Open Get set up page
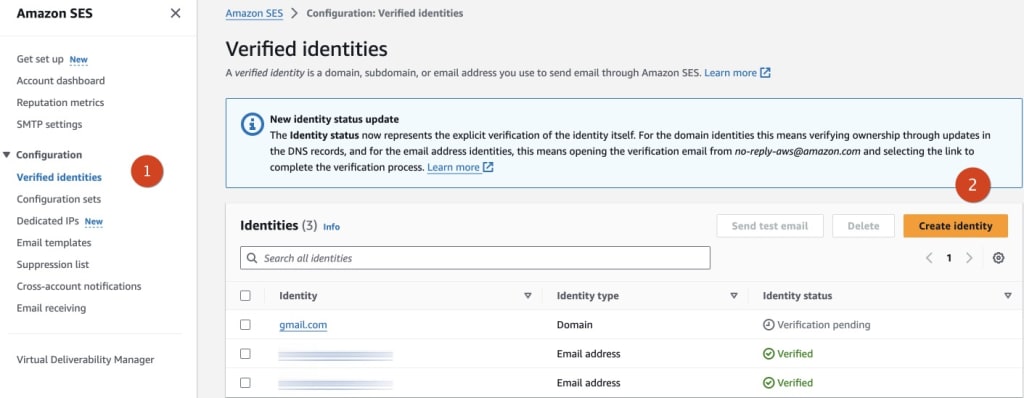The image size is (1024, 398). point(40,59)
